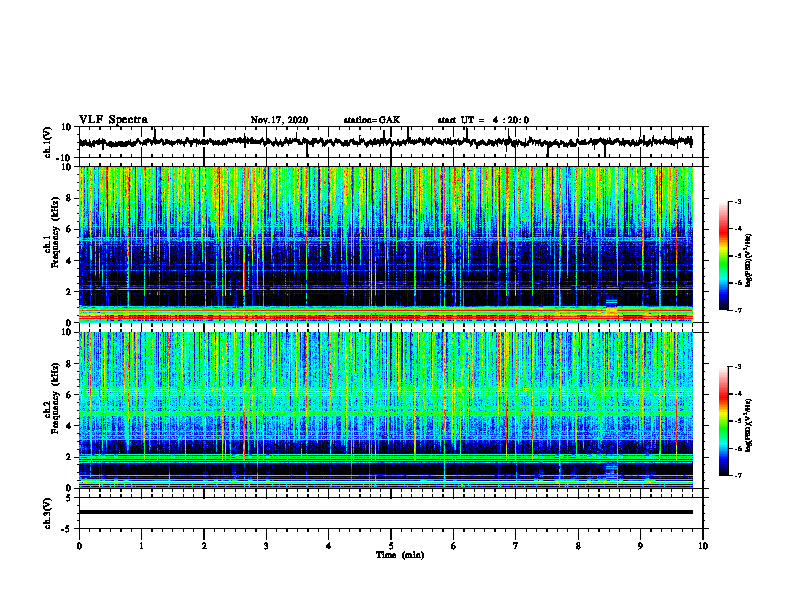Click the "-5" tick on ch.2 colorbar
The width and height of the screenshot is (792, 612).
(x=737, y=421)
